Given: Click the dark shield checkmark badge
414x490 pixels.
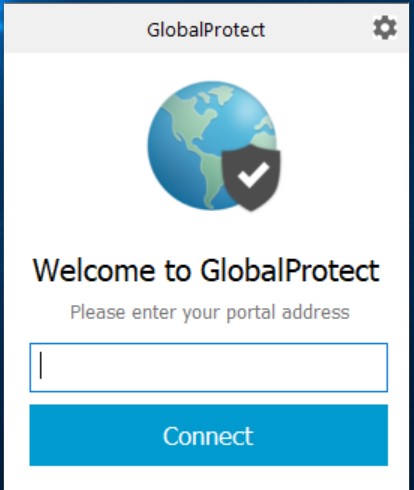Looking at the screenshot, I should tap(251, 177).
